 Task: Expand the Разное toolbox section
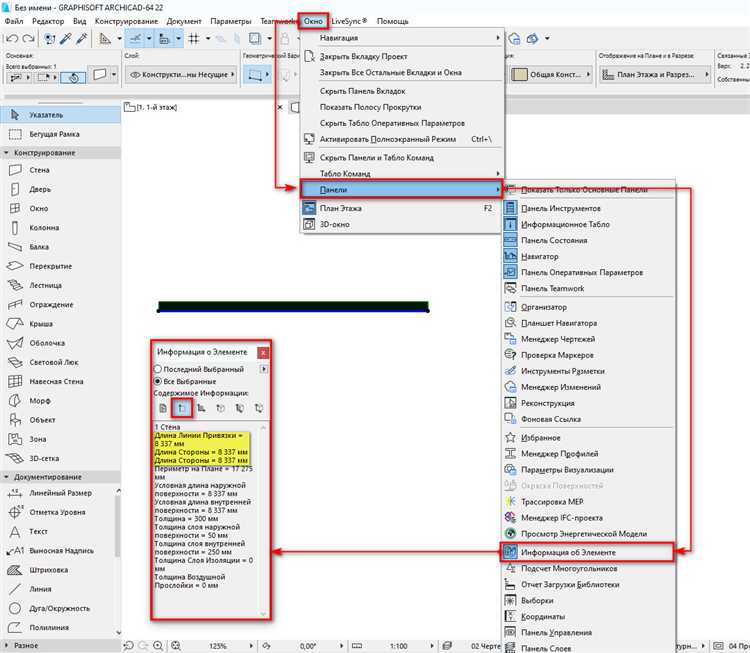point(7,645)
